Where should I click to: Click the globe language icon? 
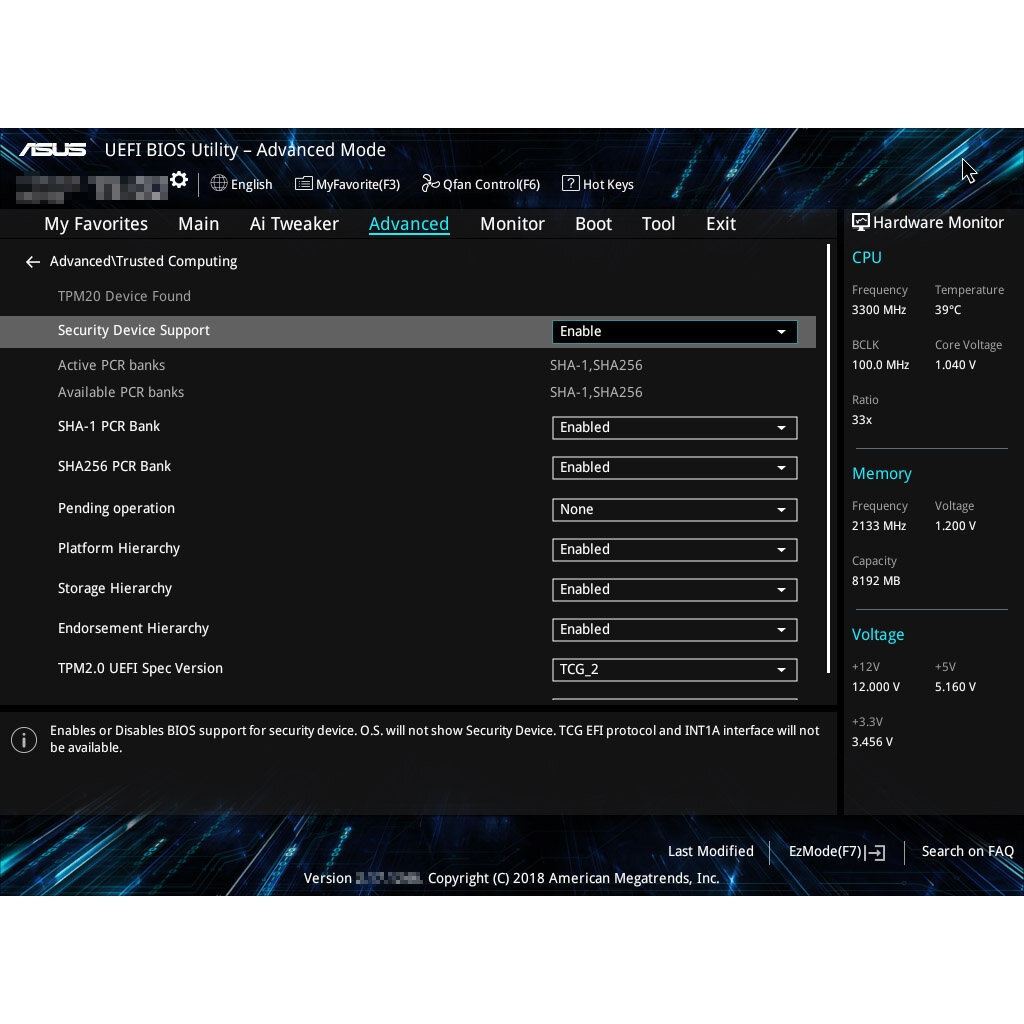(x=219, y=184)
